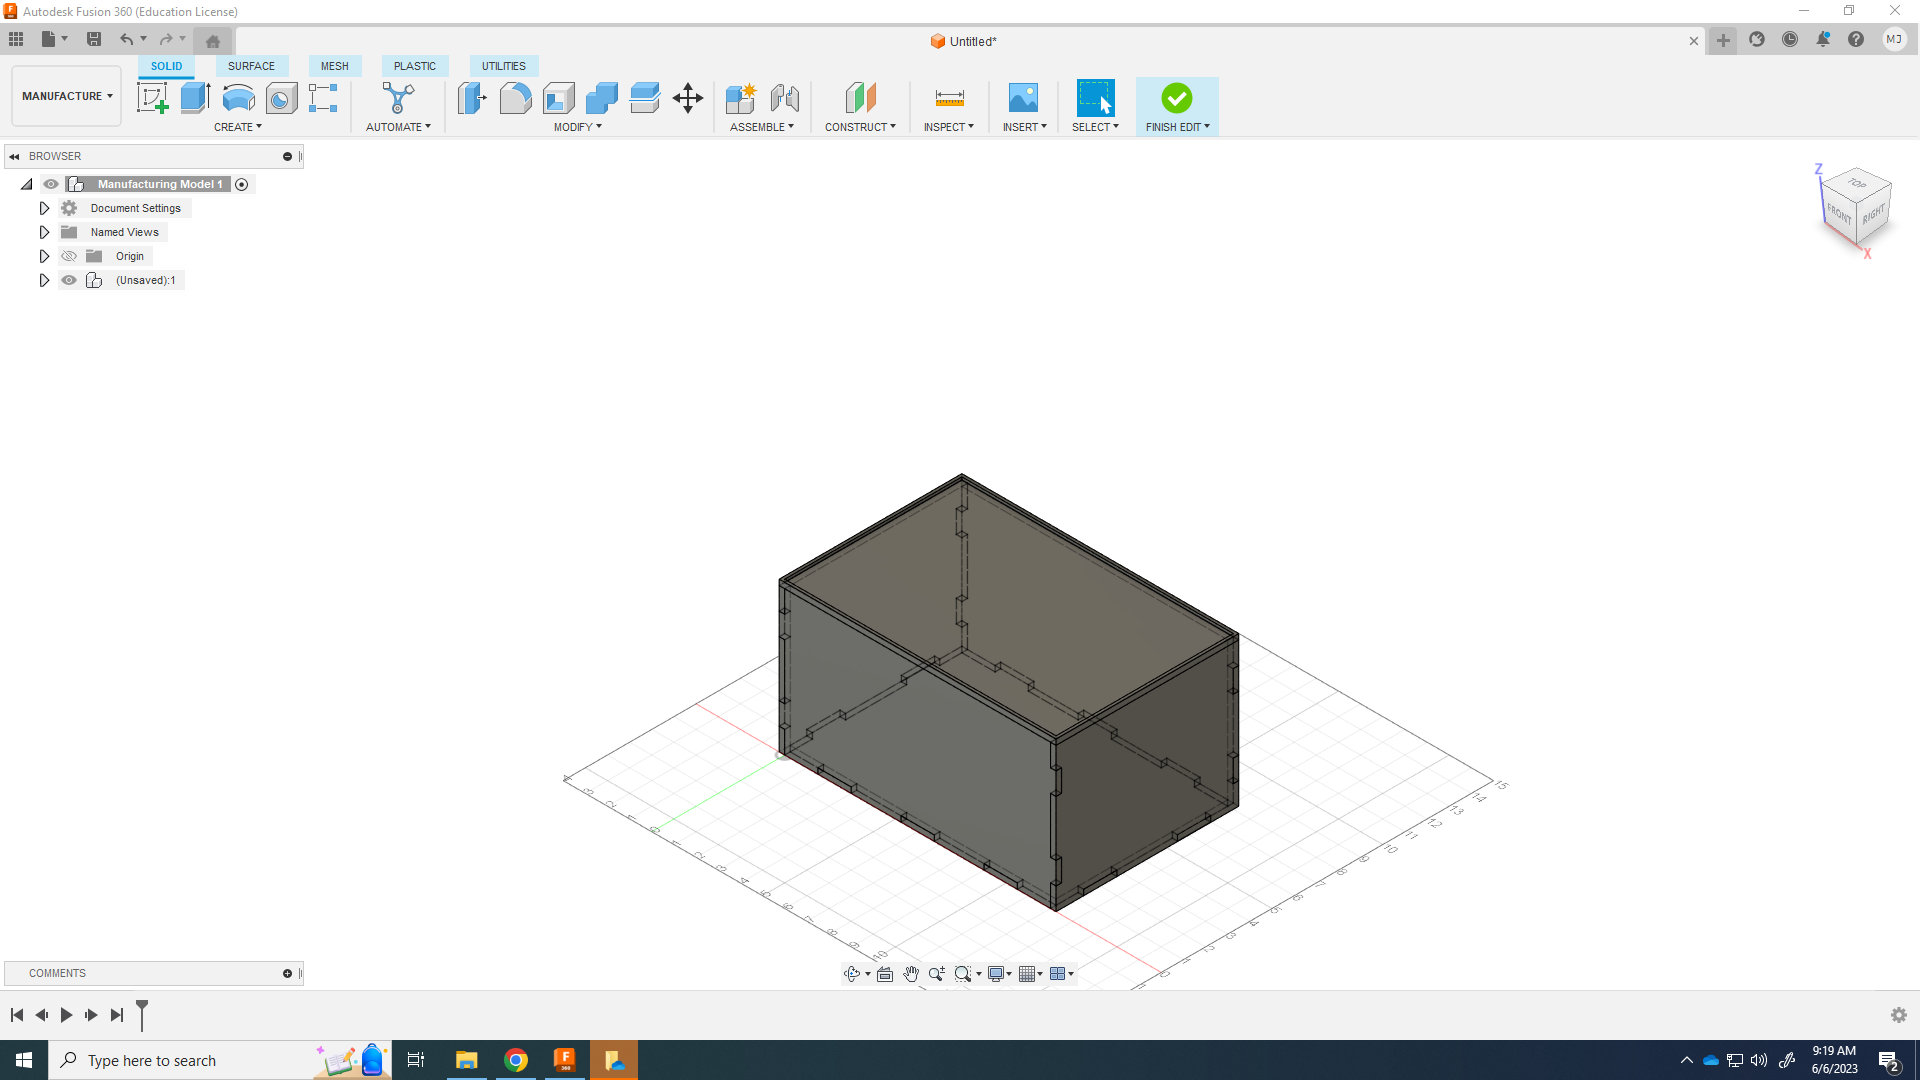Expand the Named Views folder
Image resolution: width=1920 pixels, height=1080 pixels.
coord(44,232)
